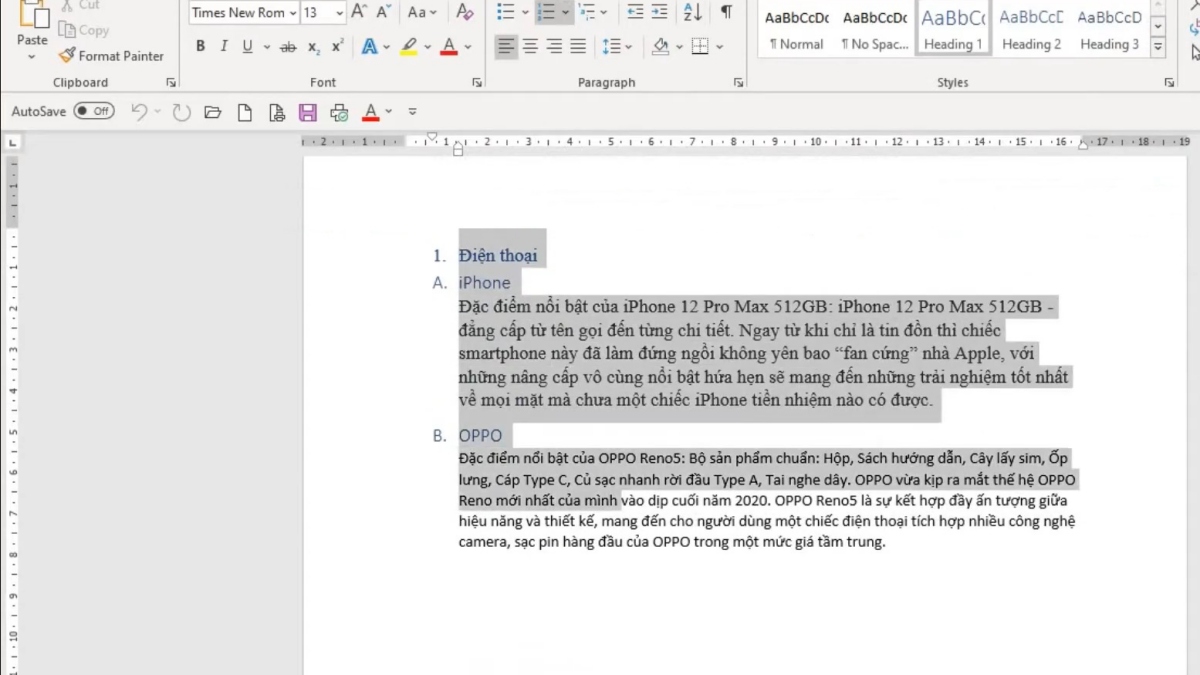The height and width of the screenshot is (675, 1200).
Task: Toggle Show/Hide paragraph marks
Action: 726,12
